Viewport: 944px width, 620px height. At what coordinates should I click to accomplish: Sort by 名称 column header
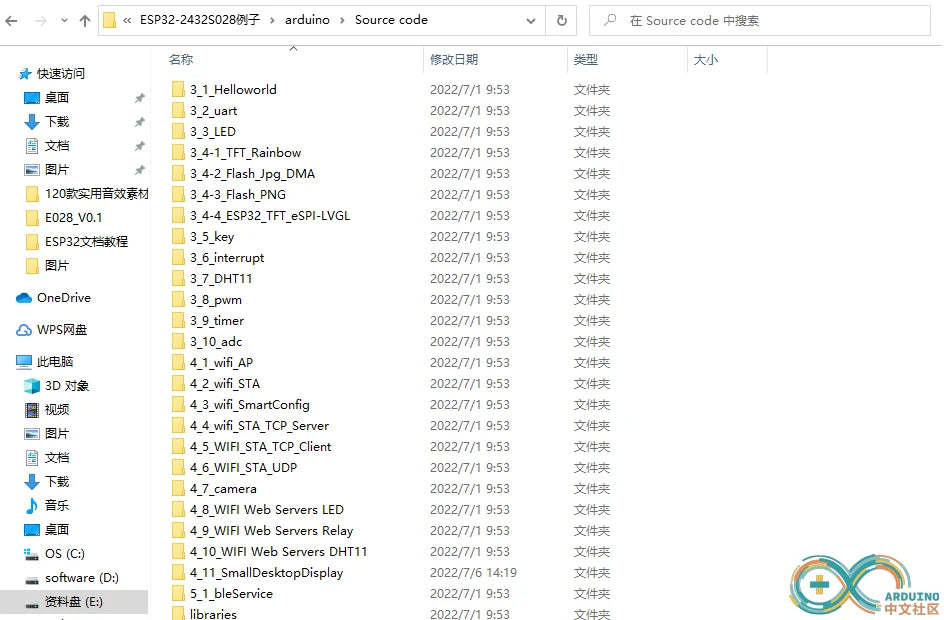181,60
